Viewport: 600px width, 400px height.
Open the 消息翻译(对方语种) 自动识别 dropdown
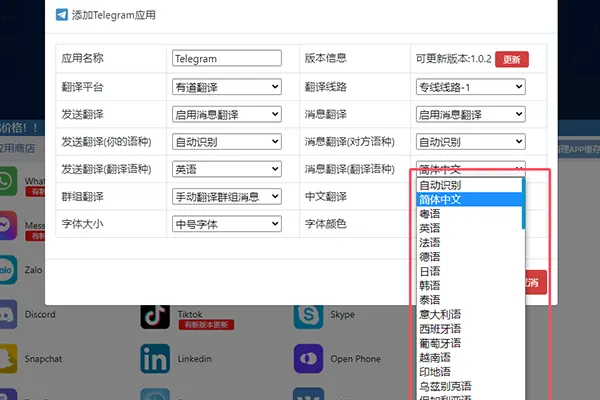[x=471, y=142]
